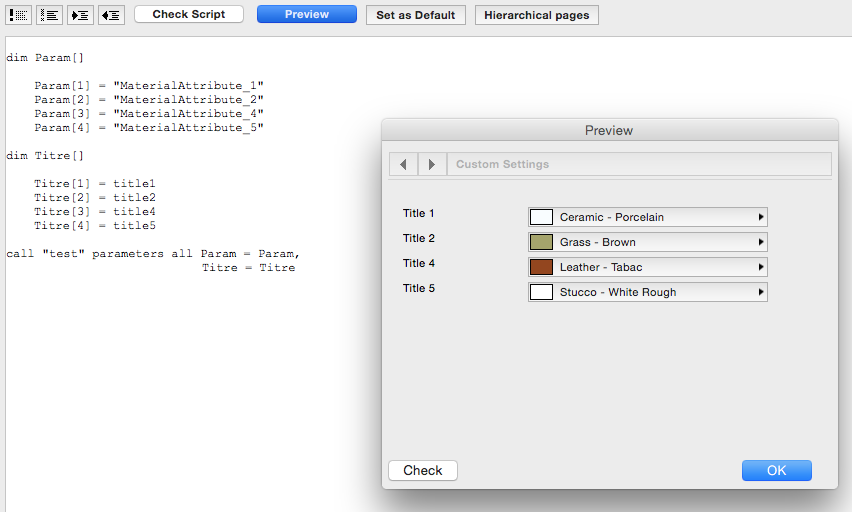Open Stucco - White Rough material list

[647, 292]
